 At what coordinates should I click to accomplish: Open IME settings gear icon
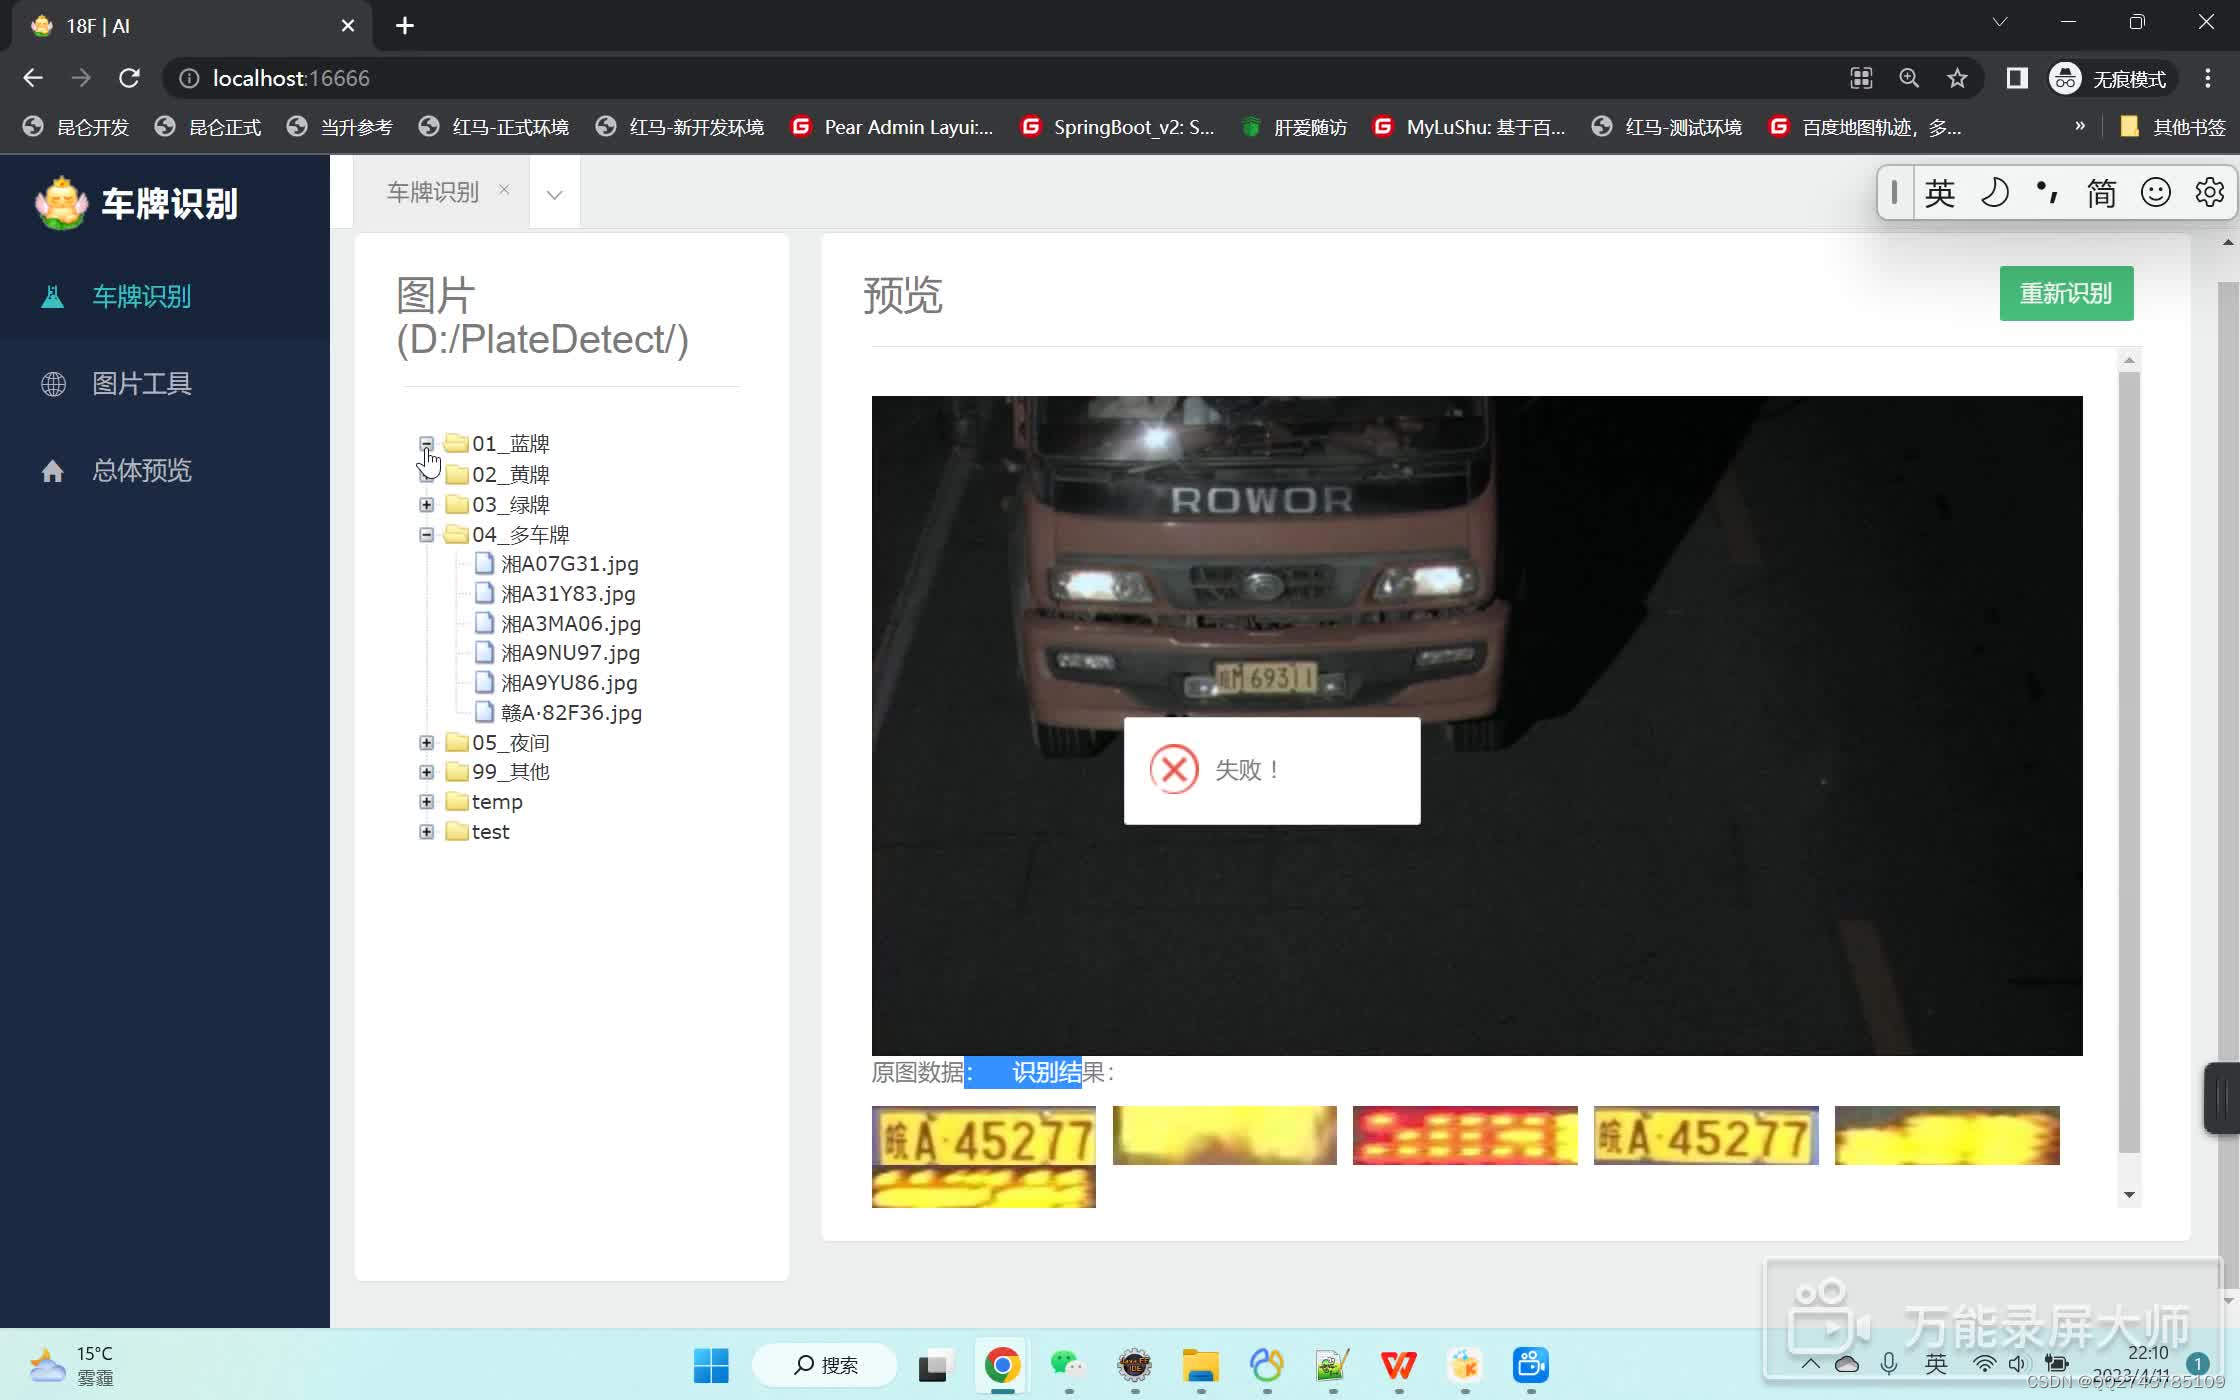point(2209,192)
